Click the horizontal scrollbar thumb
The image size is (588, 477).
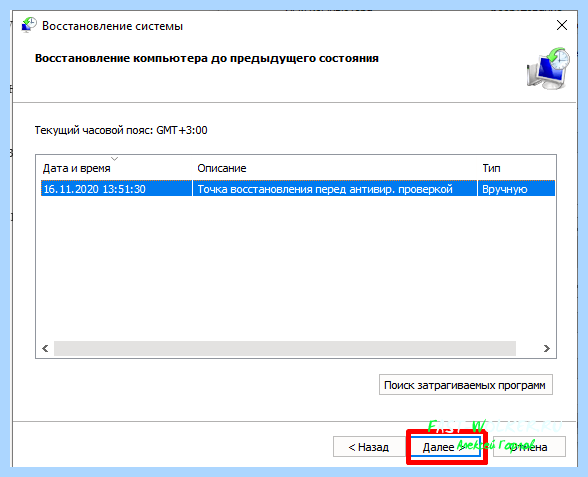tap(285, 348)
